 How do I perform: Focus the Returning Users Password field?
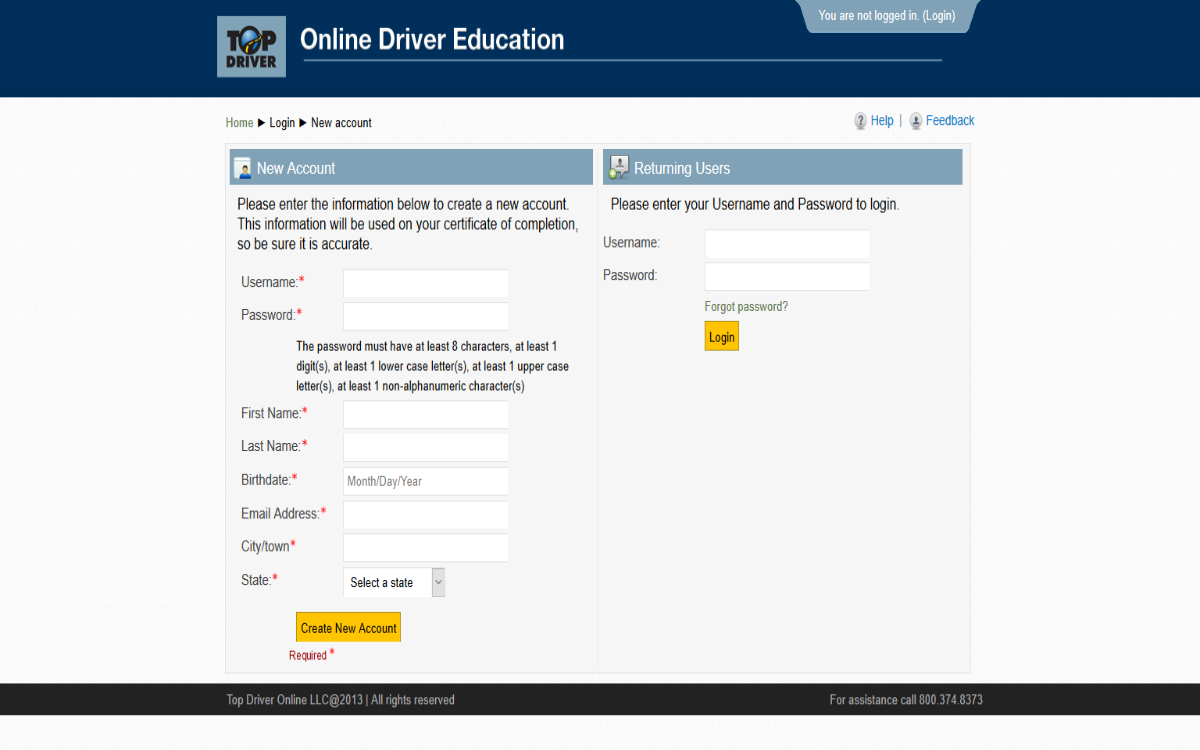pos(788,276)
